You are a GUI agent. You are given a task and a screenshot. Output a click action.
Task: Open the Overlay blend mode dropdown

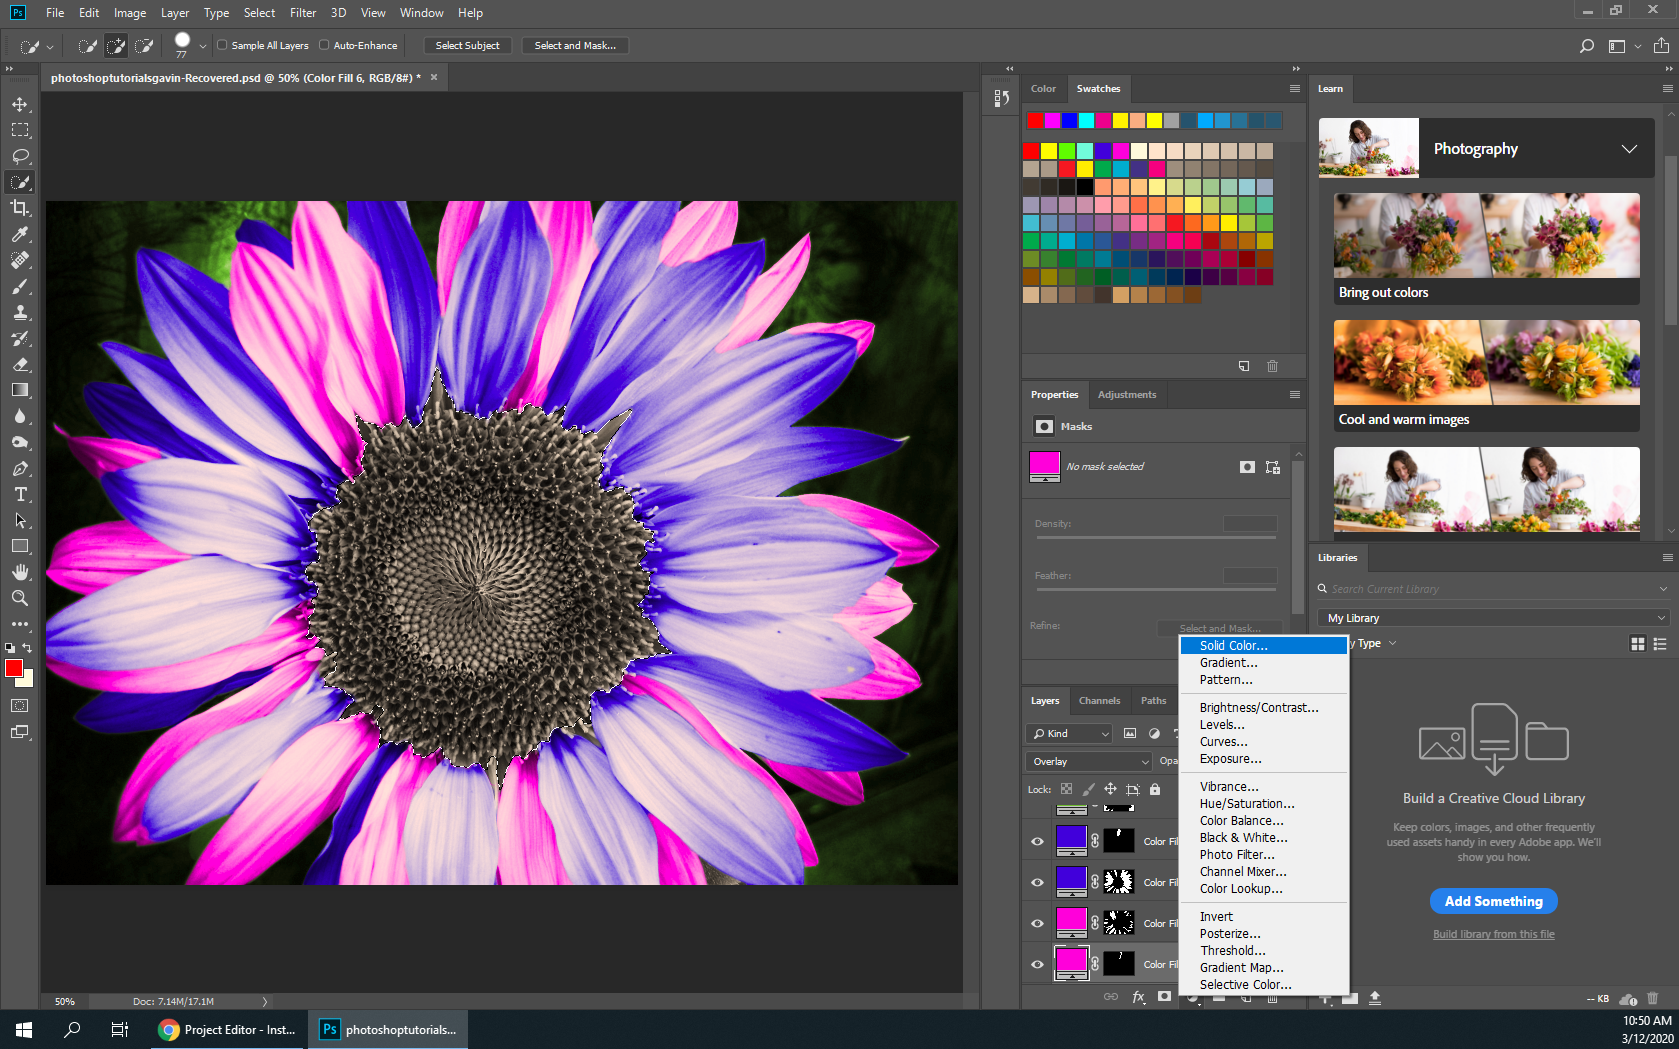click(1089, 762)
